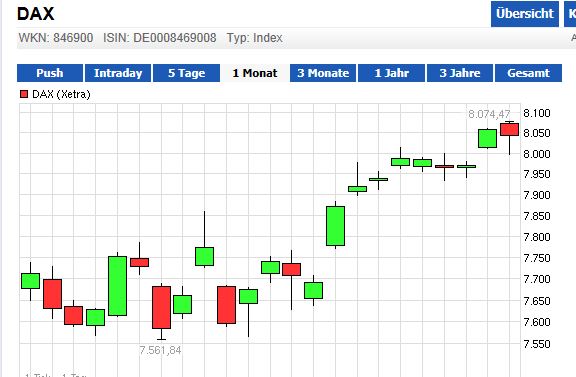576x377 pixels.
Task: Click the low value label 7.561,84
Action: pos(161,350)
